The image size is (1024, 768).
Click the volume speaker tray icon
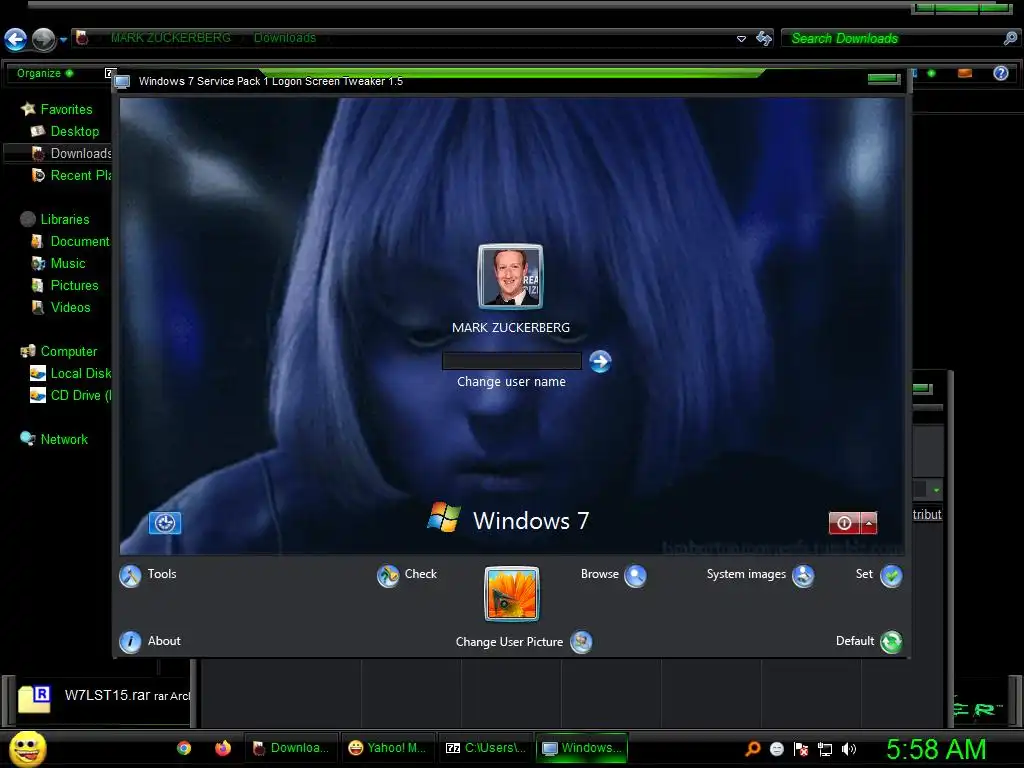click(x=849, y=749)
